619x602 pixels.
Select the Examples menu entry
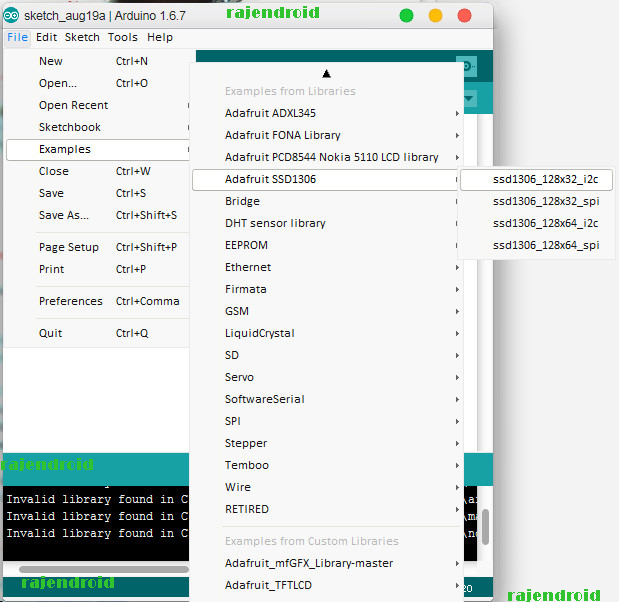tap(98, 150)
